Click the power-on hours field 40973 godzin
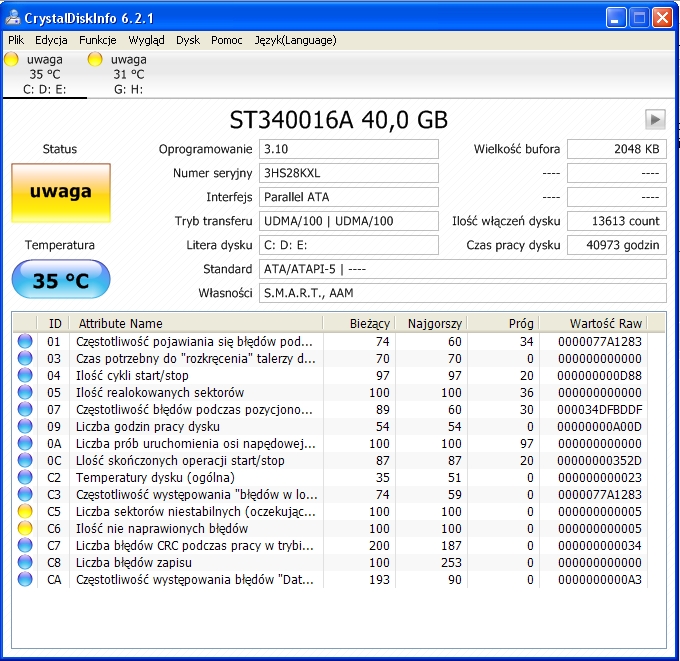Viewport: 680px width, 661px height. pyautogui.click(x=617, y=245)
